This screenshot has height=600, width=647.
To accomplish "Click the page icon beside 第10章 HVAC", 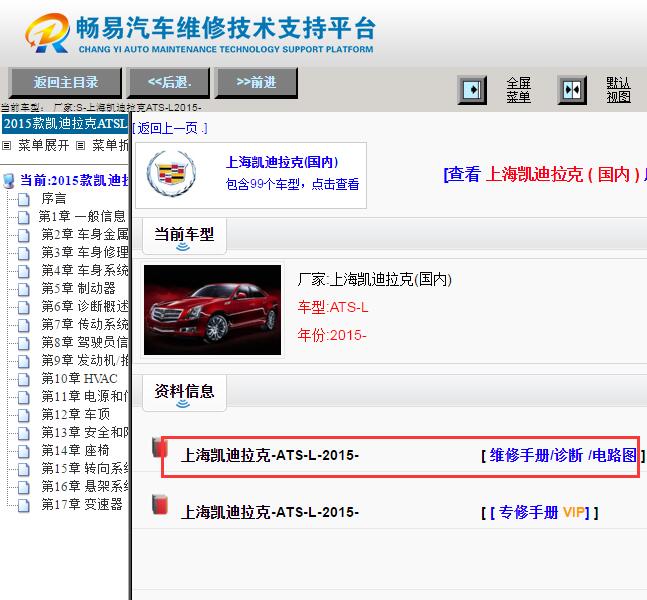I will [24, 379].
